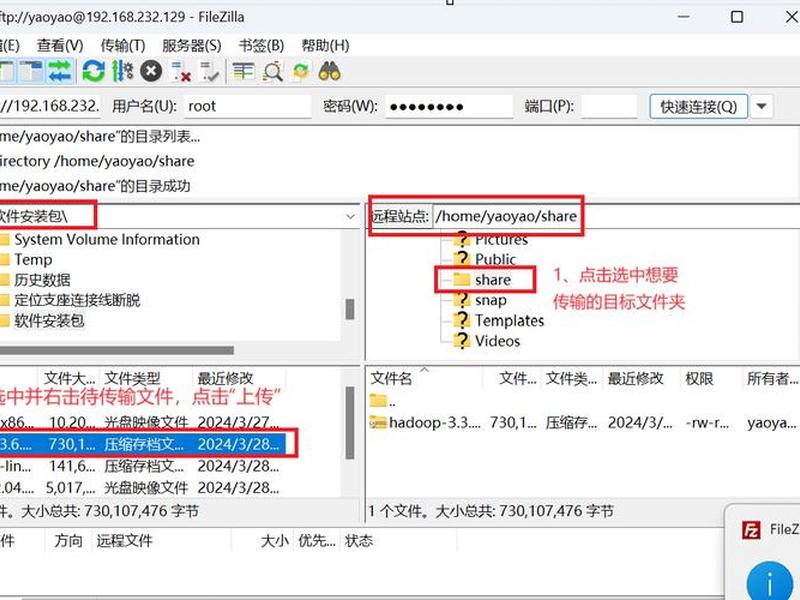Screen dimensions: 800x600
Task: Click the parent directory .. folder icon
Action: [378, 401]
